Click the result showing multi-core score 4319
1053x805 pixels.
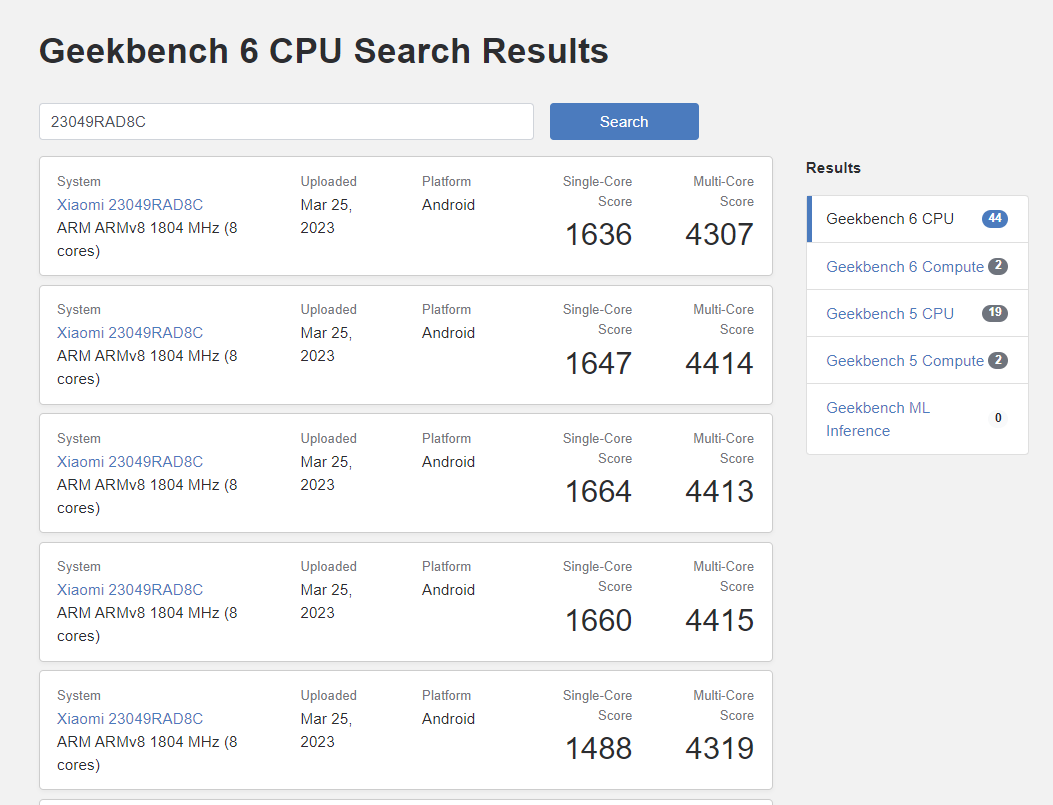(x=719, y=748)
